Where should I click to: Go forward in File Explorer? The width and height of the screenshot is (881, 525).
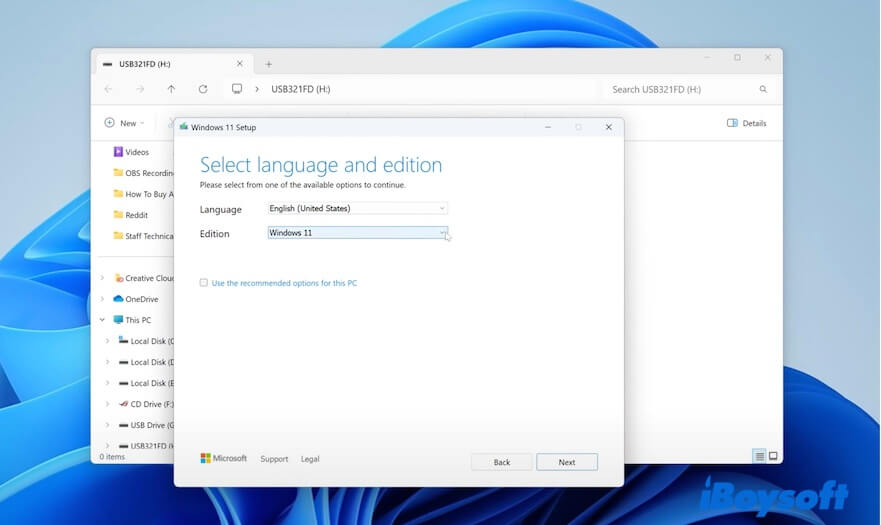[x=140, y=89]
